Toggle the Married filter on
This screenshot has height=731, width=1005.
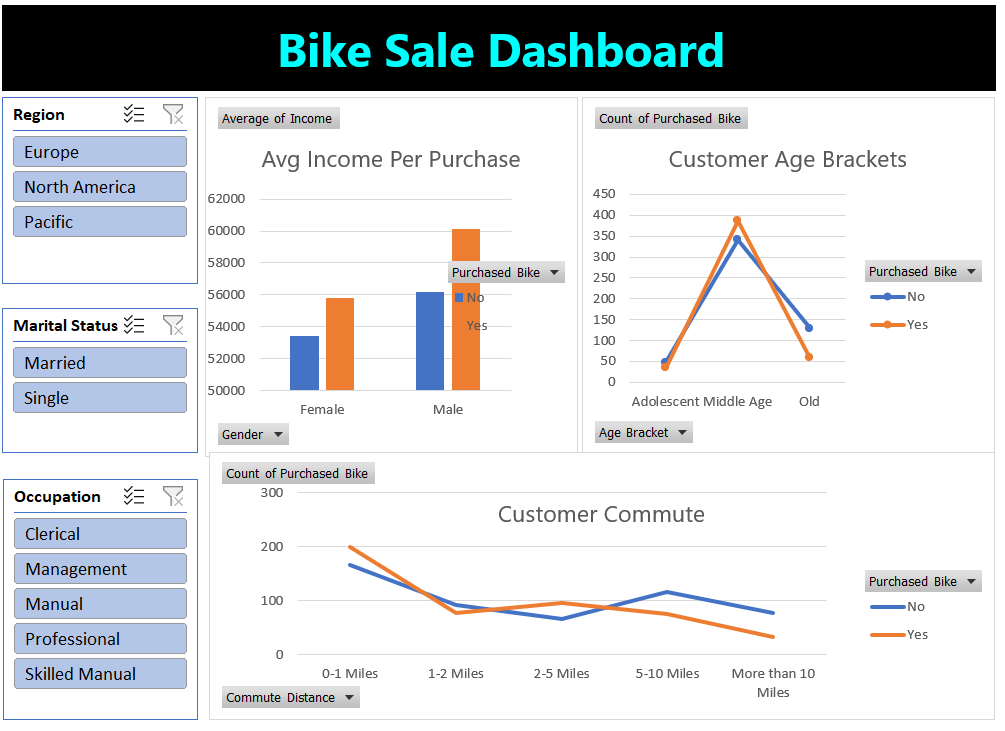click(99, 362)
